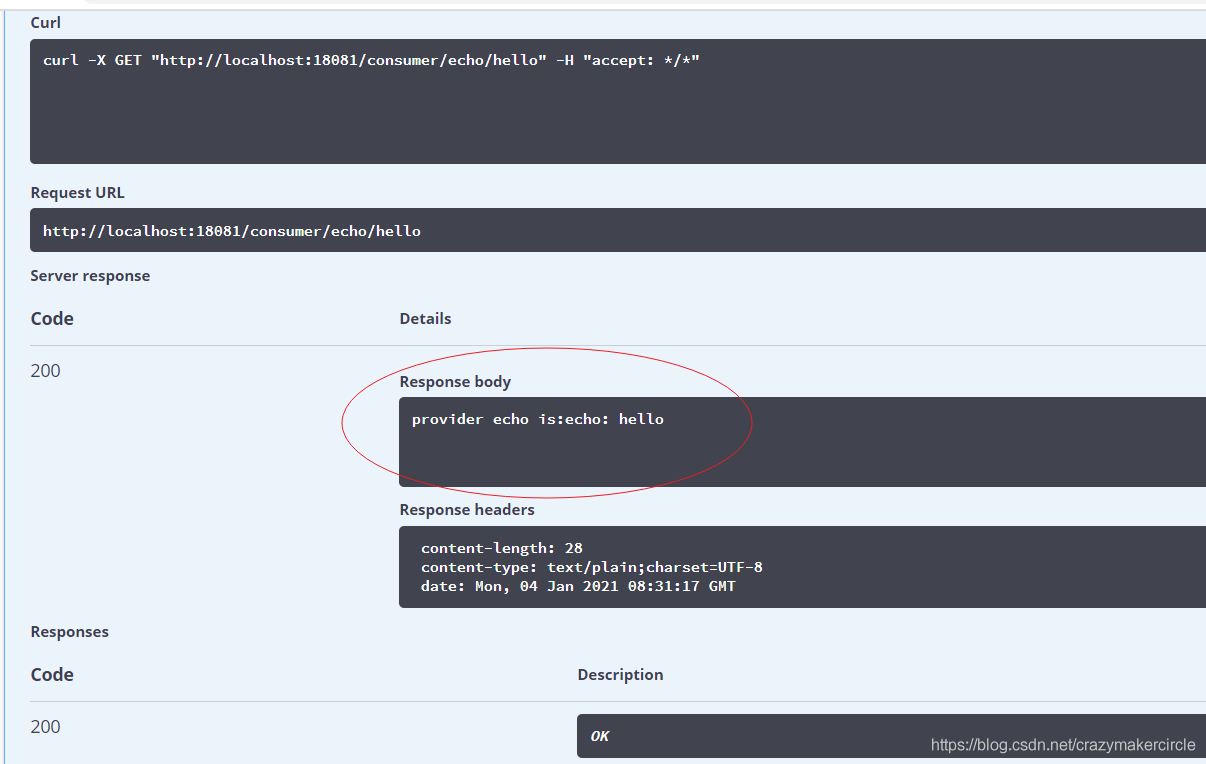
Task: Click the Description column header
Action: [620, 675]
